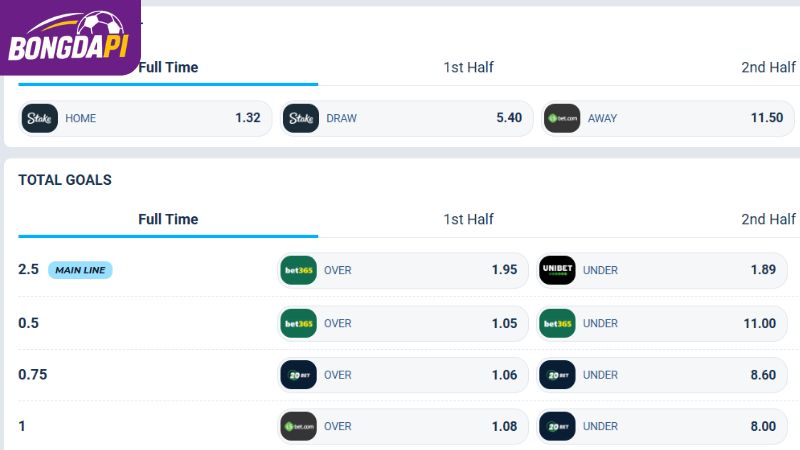Click the Stake icon beside DRAW odds
Viewport: 800px width, 450px height.
pyautogui.click(x=301, y=118)
